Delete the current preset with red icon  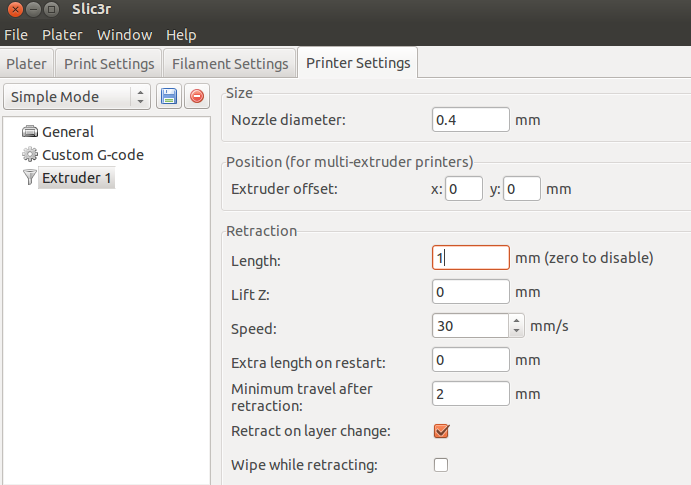click(x=197, y=96)
